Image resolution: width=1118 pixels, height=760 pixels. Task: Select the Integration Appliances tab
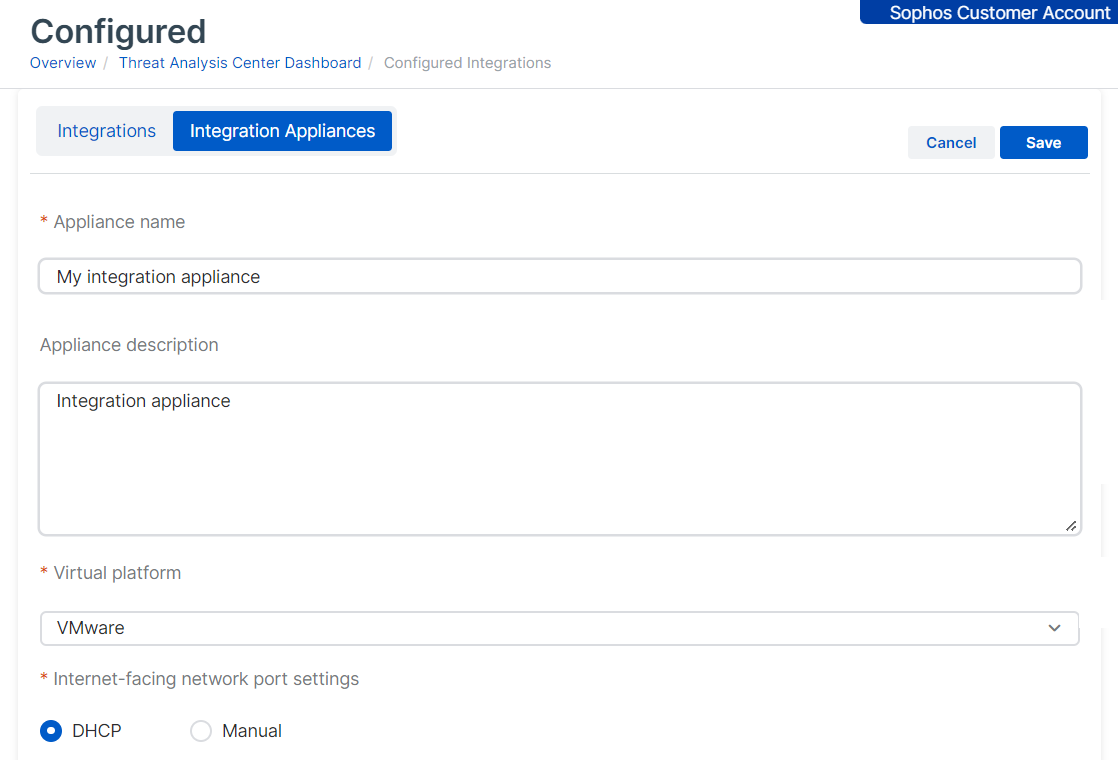coord(282,131)
